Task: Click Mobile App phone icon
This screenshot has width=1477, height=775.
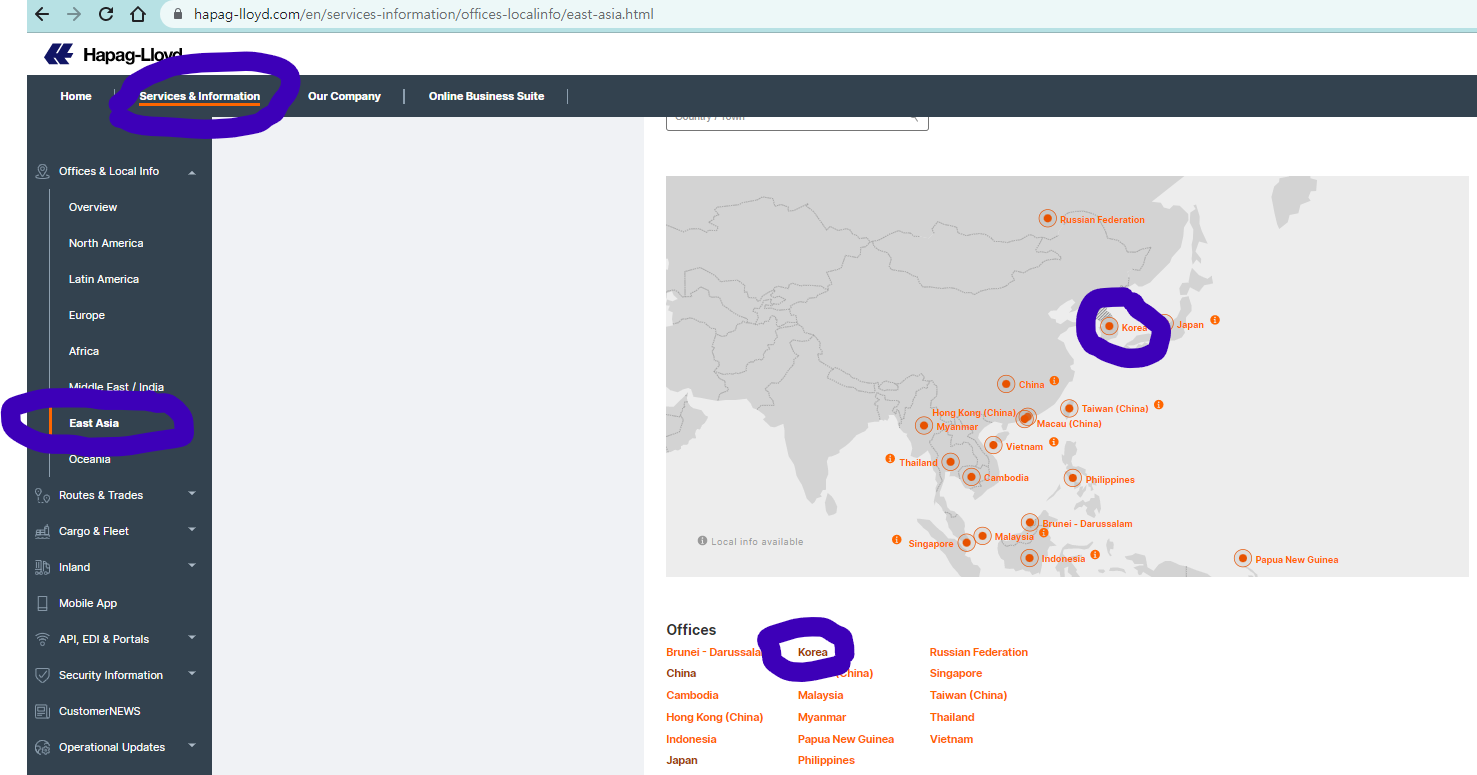Action: click(x=42, y=603)
